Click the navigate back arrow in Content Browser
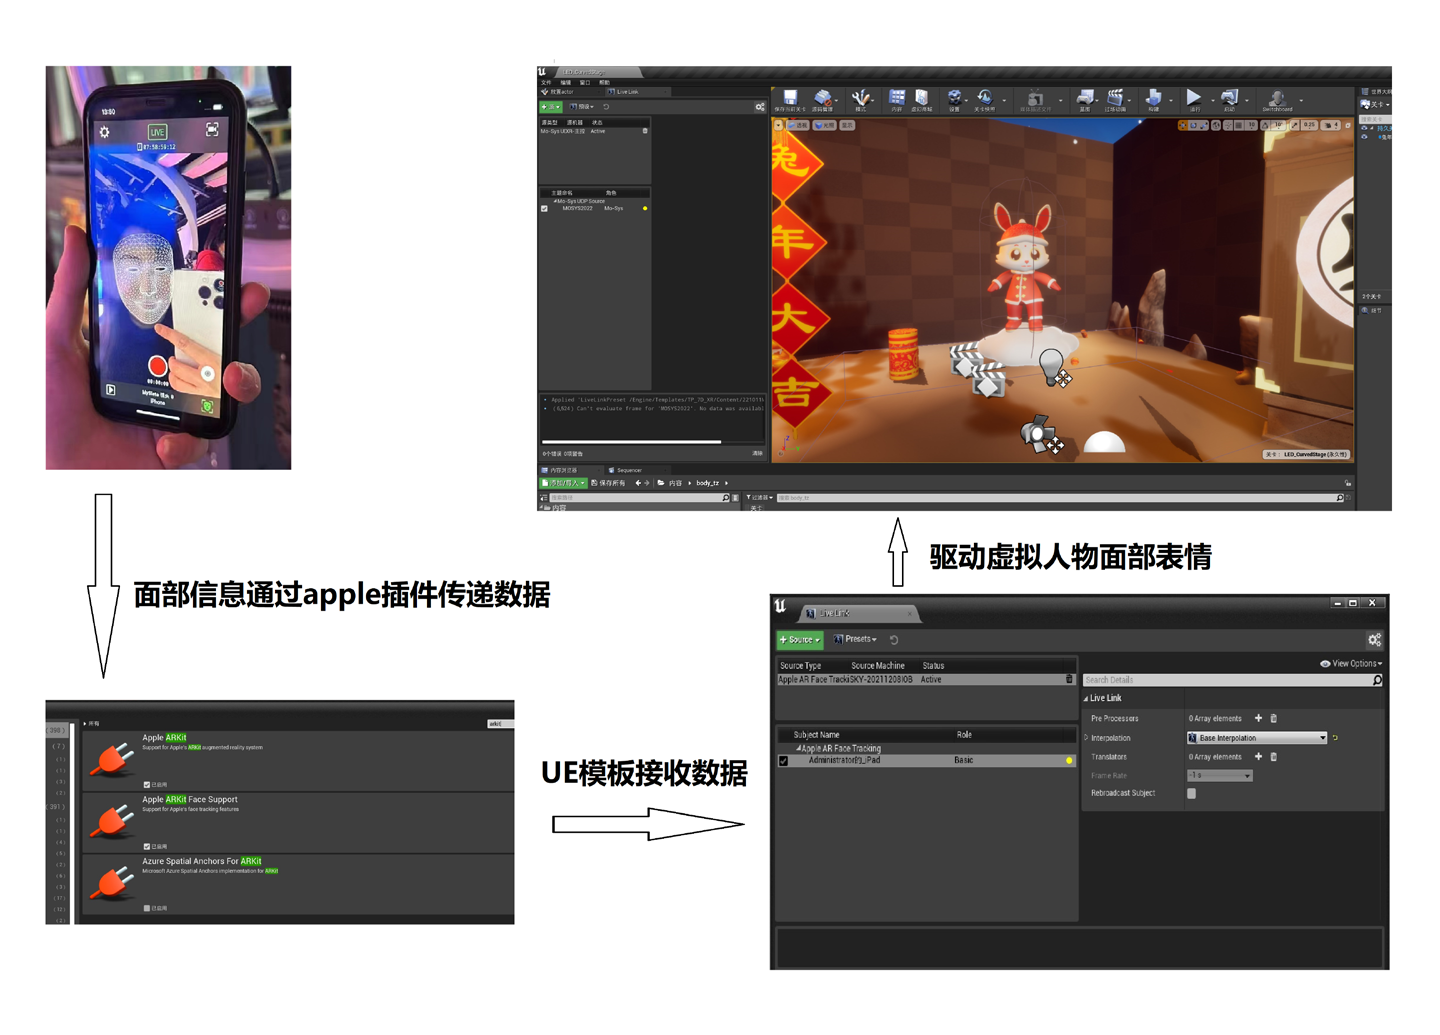Screen dimensions: 1440x1035 [x=638, y=483]
